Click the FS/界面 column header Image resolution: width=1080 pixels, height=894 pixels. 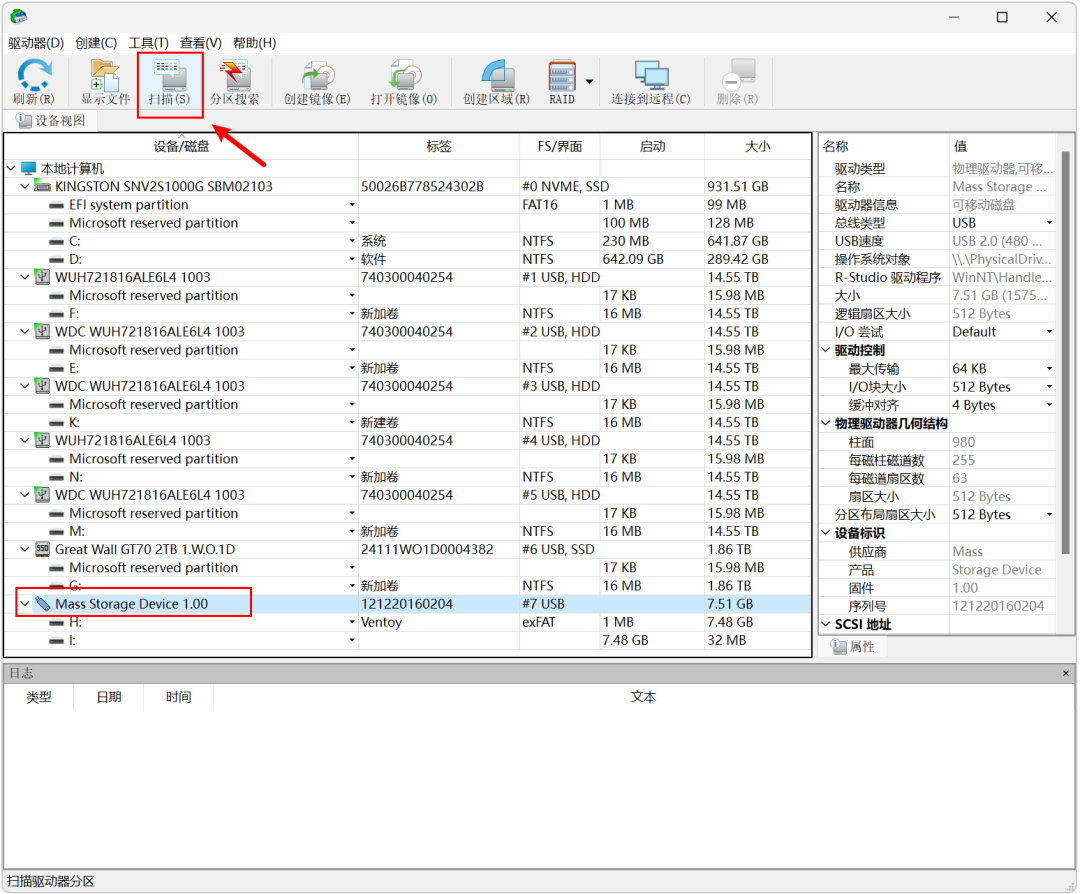[560, 146]
